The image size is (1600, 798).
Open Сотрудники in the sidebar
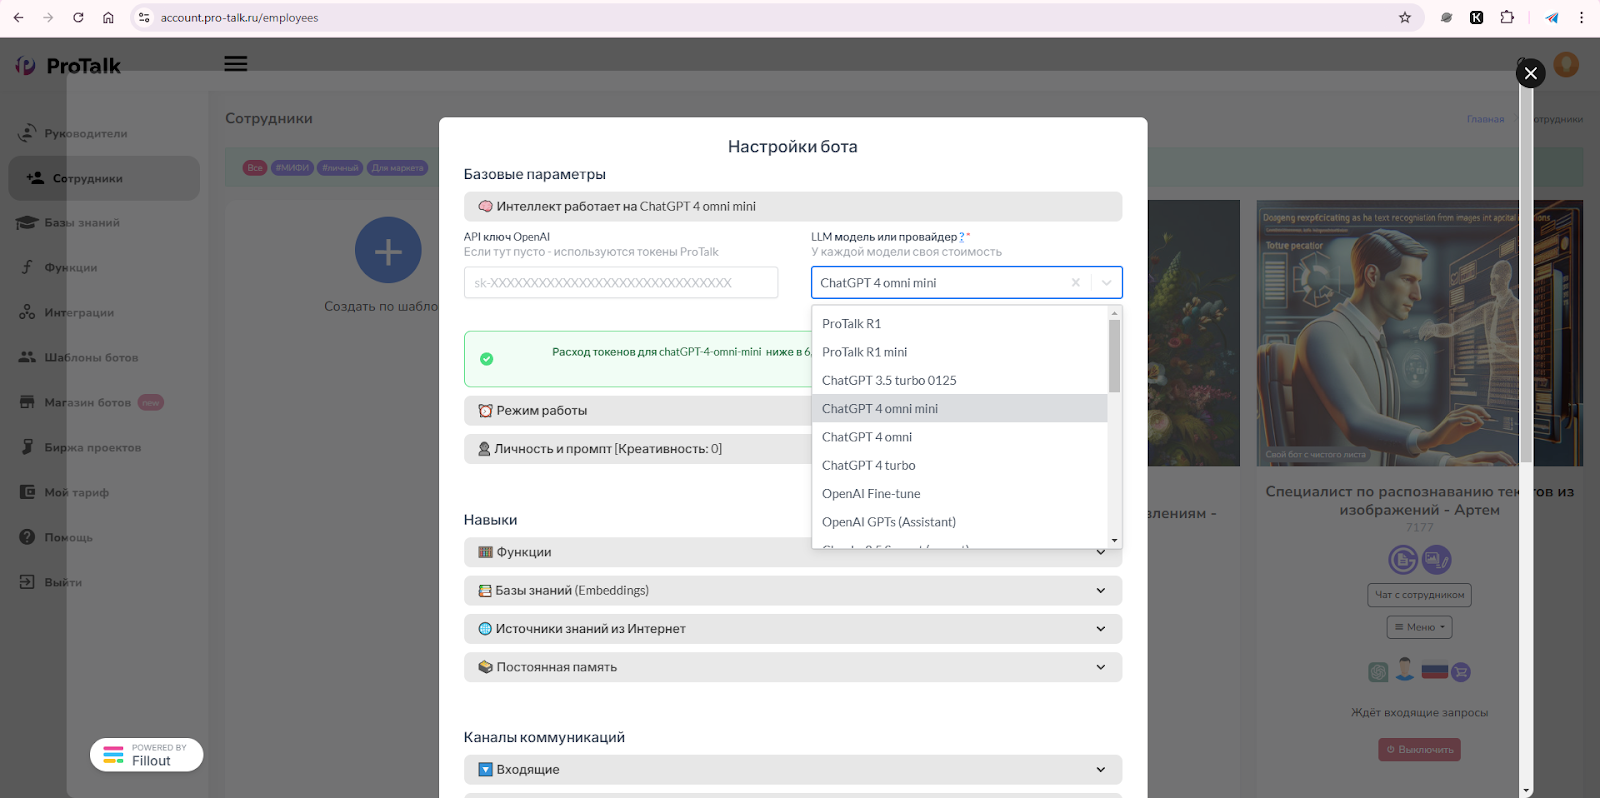[104, 178]
